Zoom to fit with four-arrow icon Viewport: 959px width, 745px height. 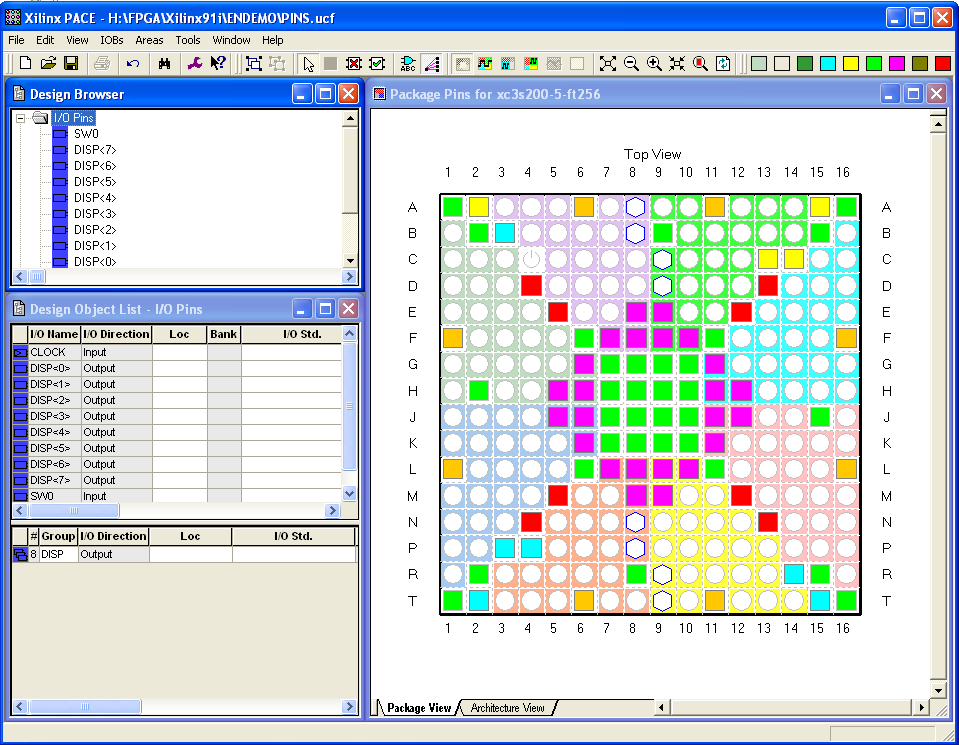(x=607, y=63)
